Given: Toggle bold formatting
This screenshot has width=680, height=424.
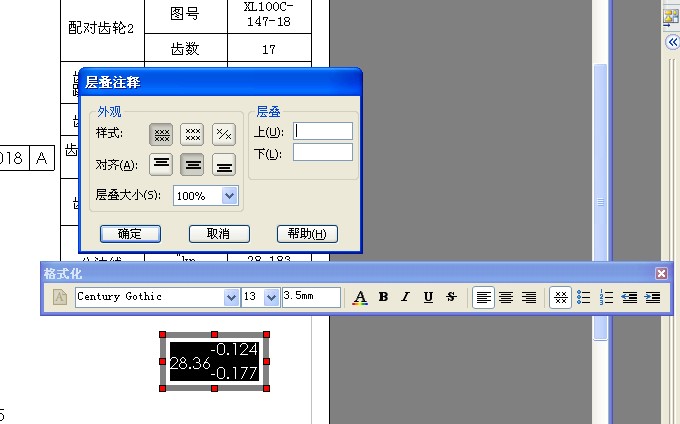Looking at the screenshot, I should [383, 297].
